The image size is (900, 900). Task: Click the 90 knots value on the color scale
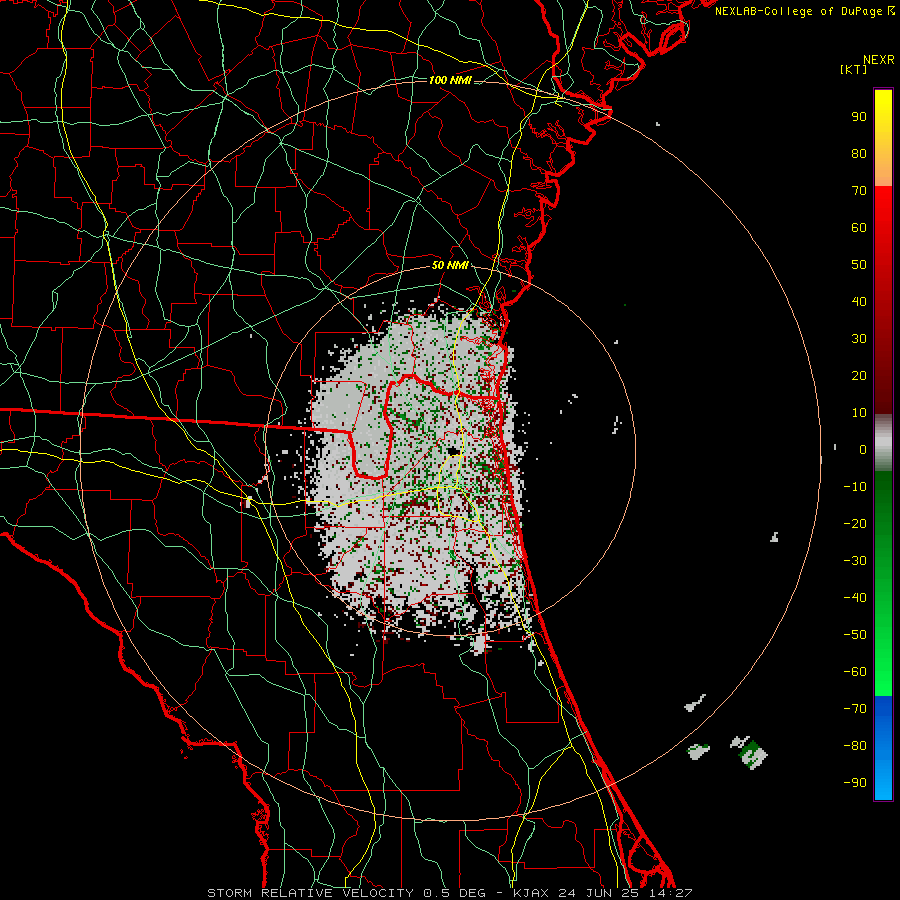pos(859,117)
